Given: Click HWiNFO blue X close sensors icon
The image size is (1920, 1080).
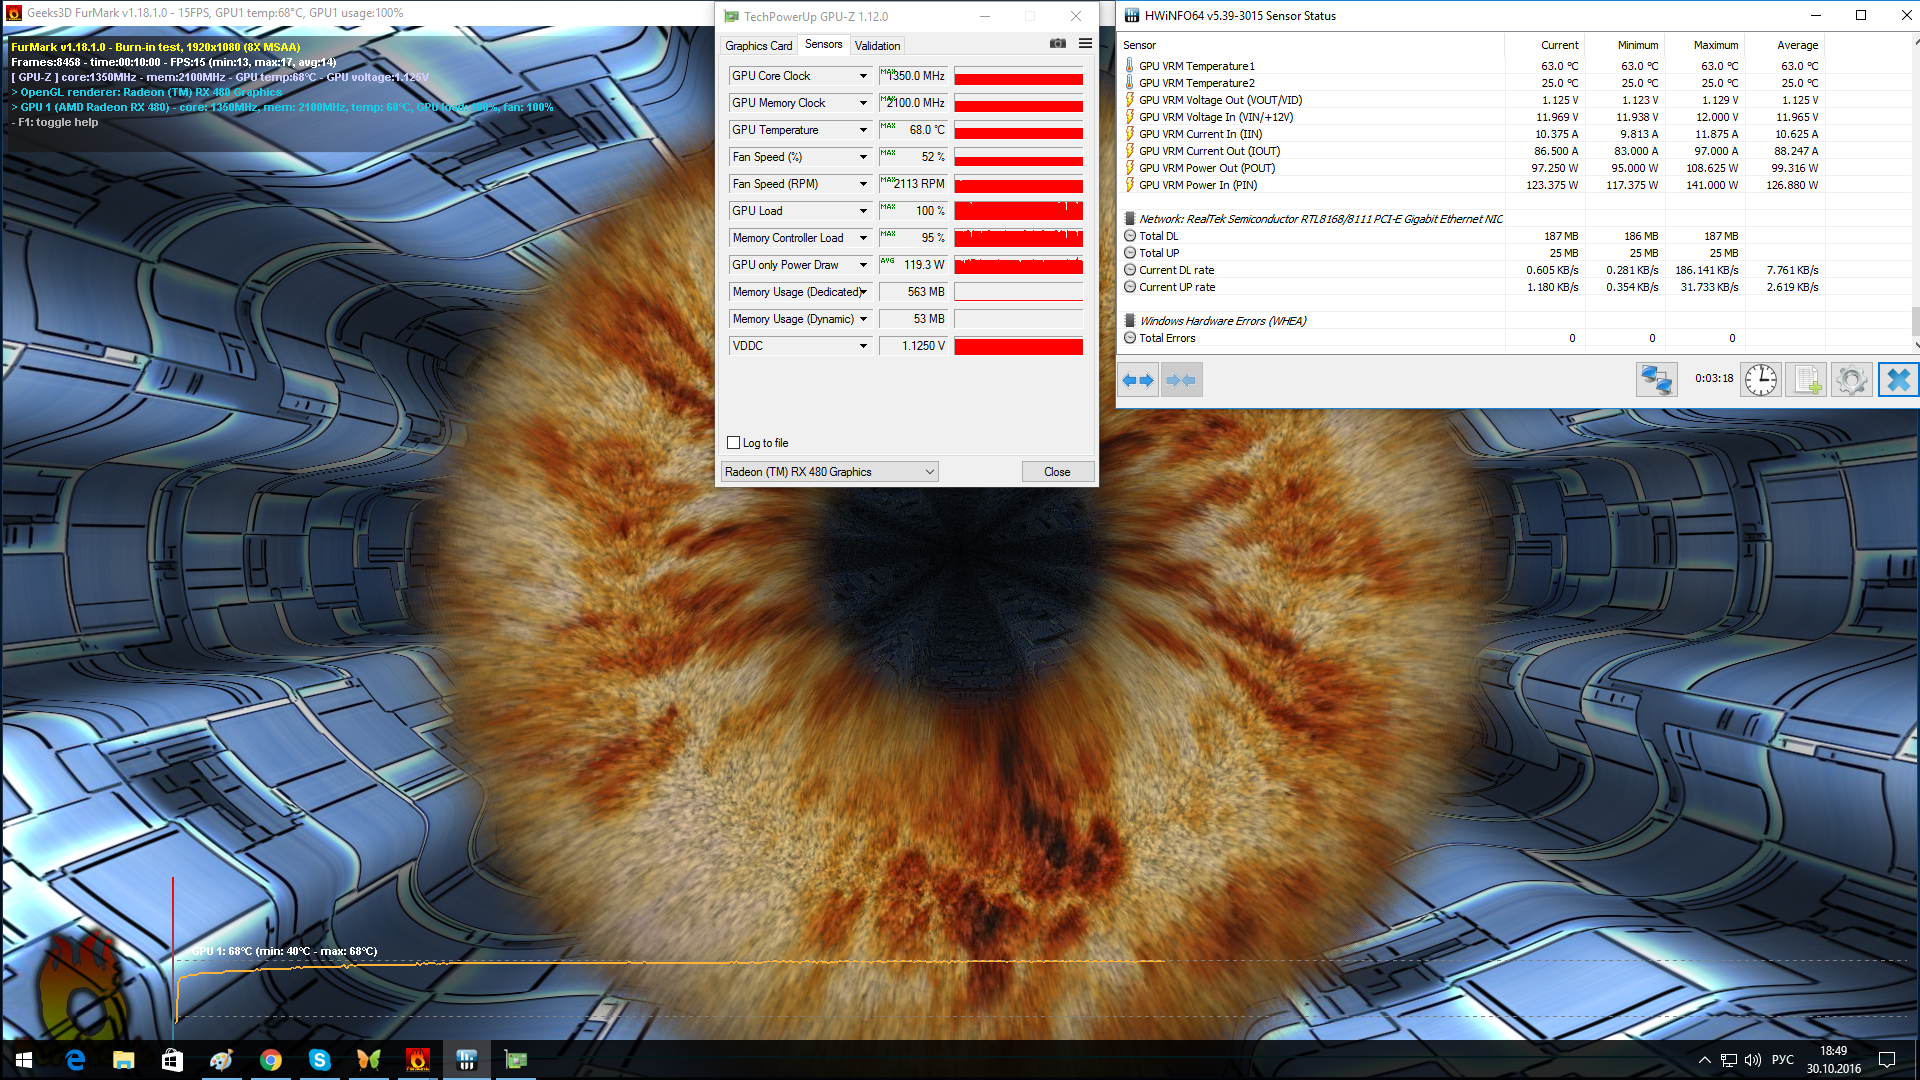Looking at the screenshot, I should tap(1898, 380).
